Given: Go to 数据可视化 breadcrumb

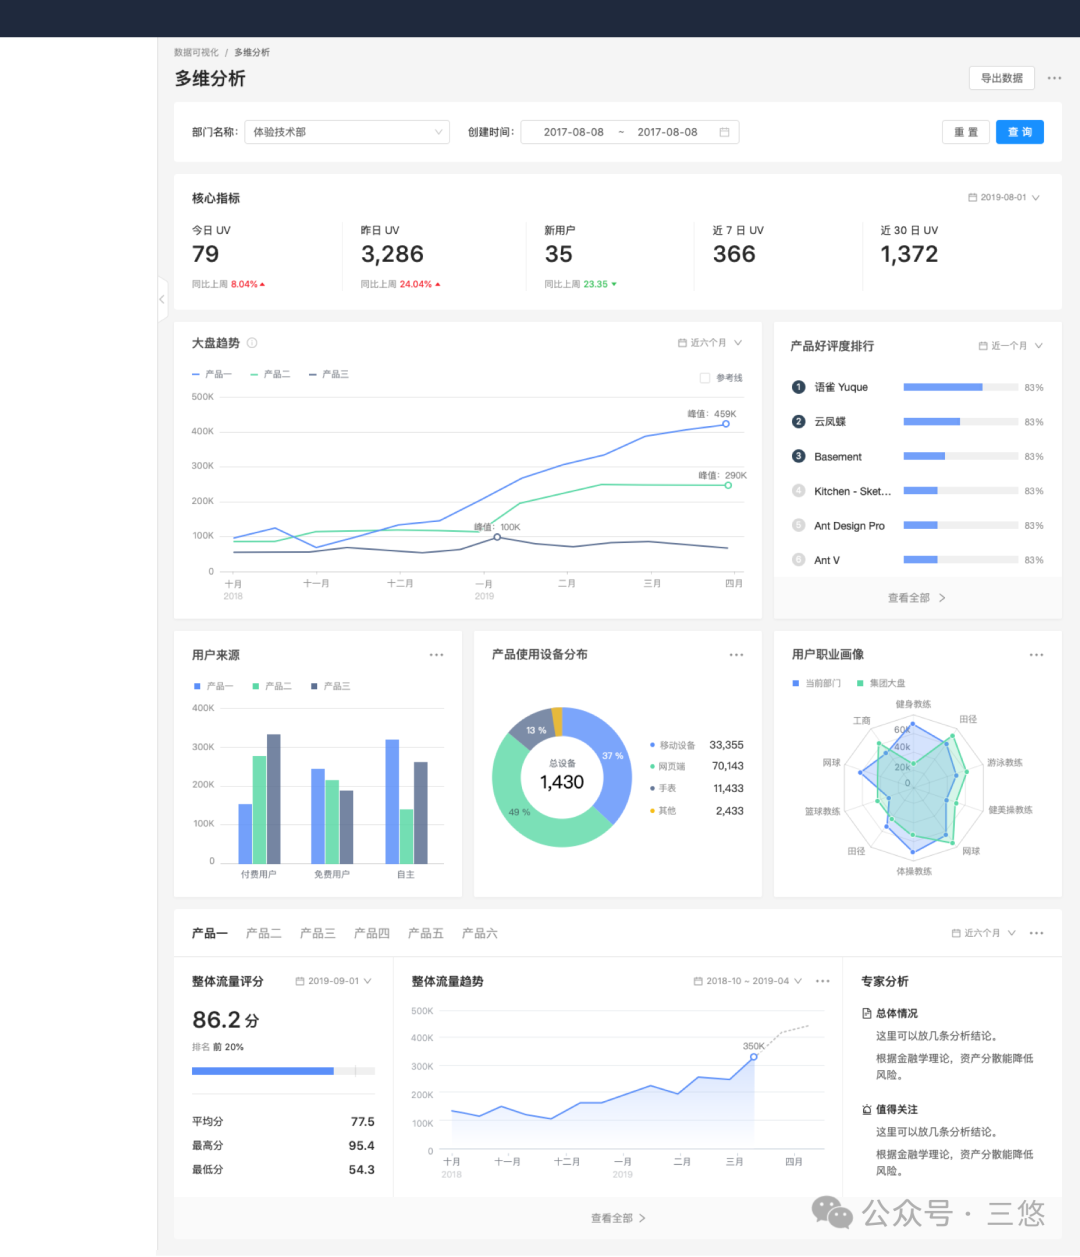Looking at the screenshot, I should pos(196,52).
